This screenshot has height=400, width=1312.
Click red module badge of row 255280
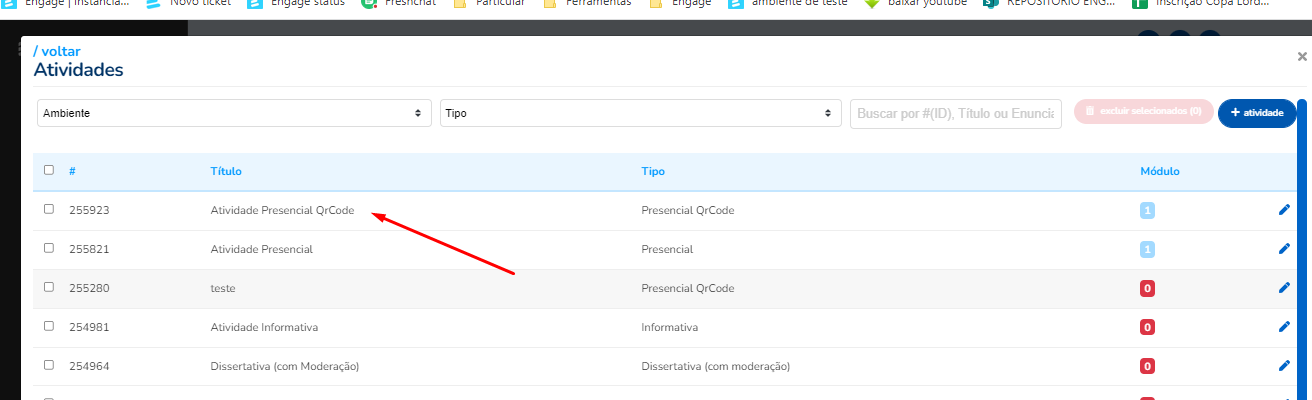(1148, 288)
